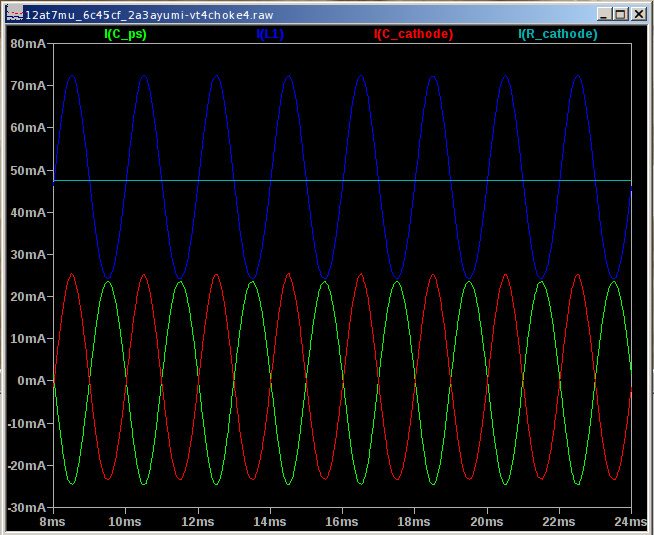Viewport: 654px width, 535px height.
Task: Click the 40mA vertical axis label
Action: pyautogui.click(x=28, y=212)
